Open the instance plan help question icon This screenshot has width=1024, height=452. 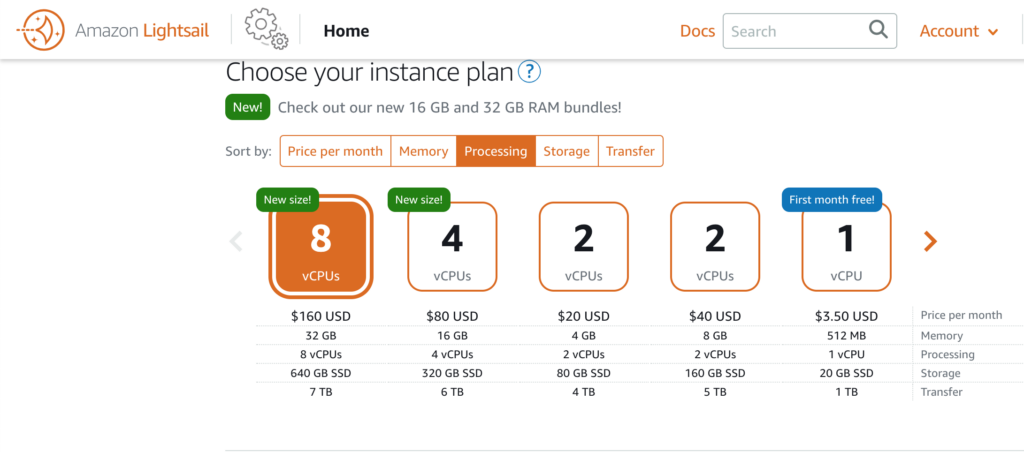click(530, 71)
